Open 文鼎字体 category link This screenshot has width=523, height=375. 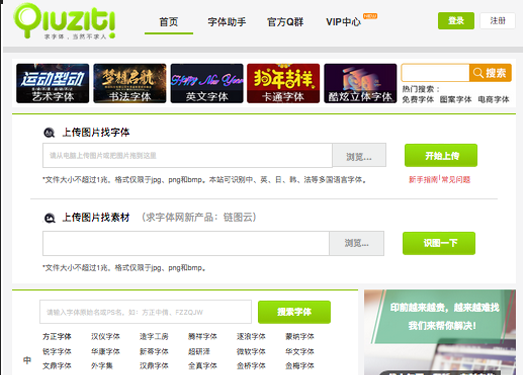57,366
